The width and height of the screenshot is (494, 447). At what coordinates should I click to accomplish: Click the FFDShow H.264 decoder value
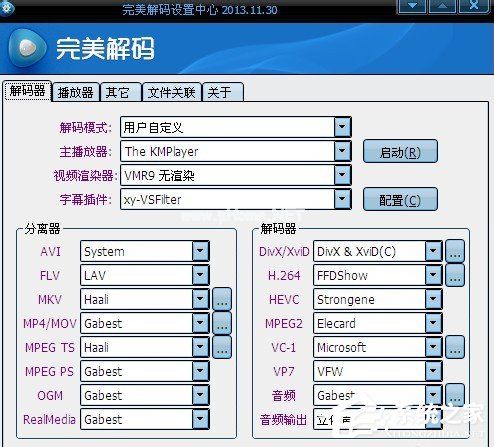click(x=342, y=275)
